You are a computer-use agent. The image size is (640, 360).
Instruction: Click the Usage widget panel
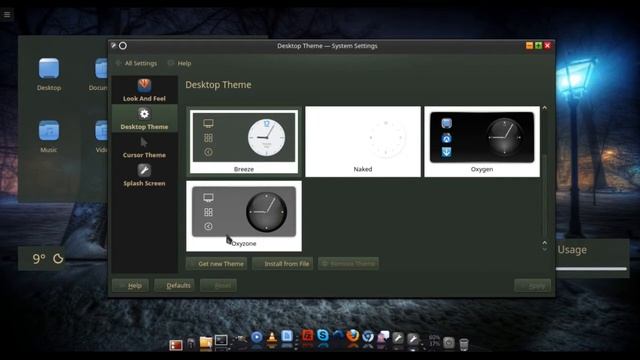(x=592, y=258)
